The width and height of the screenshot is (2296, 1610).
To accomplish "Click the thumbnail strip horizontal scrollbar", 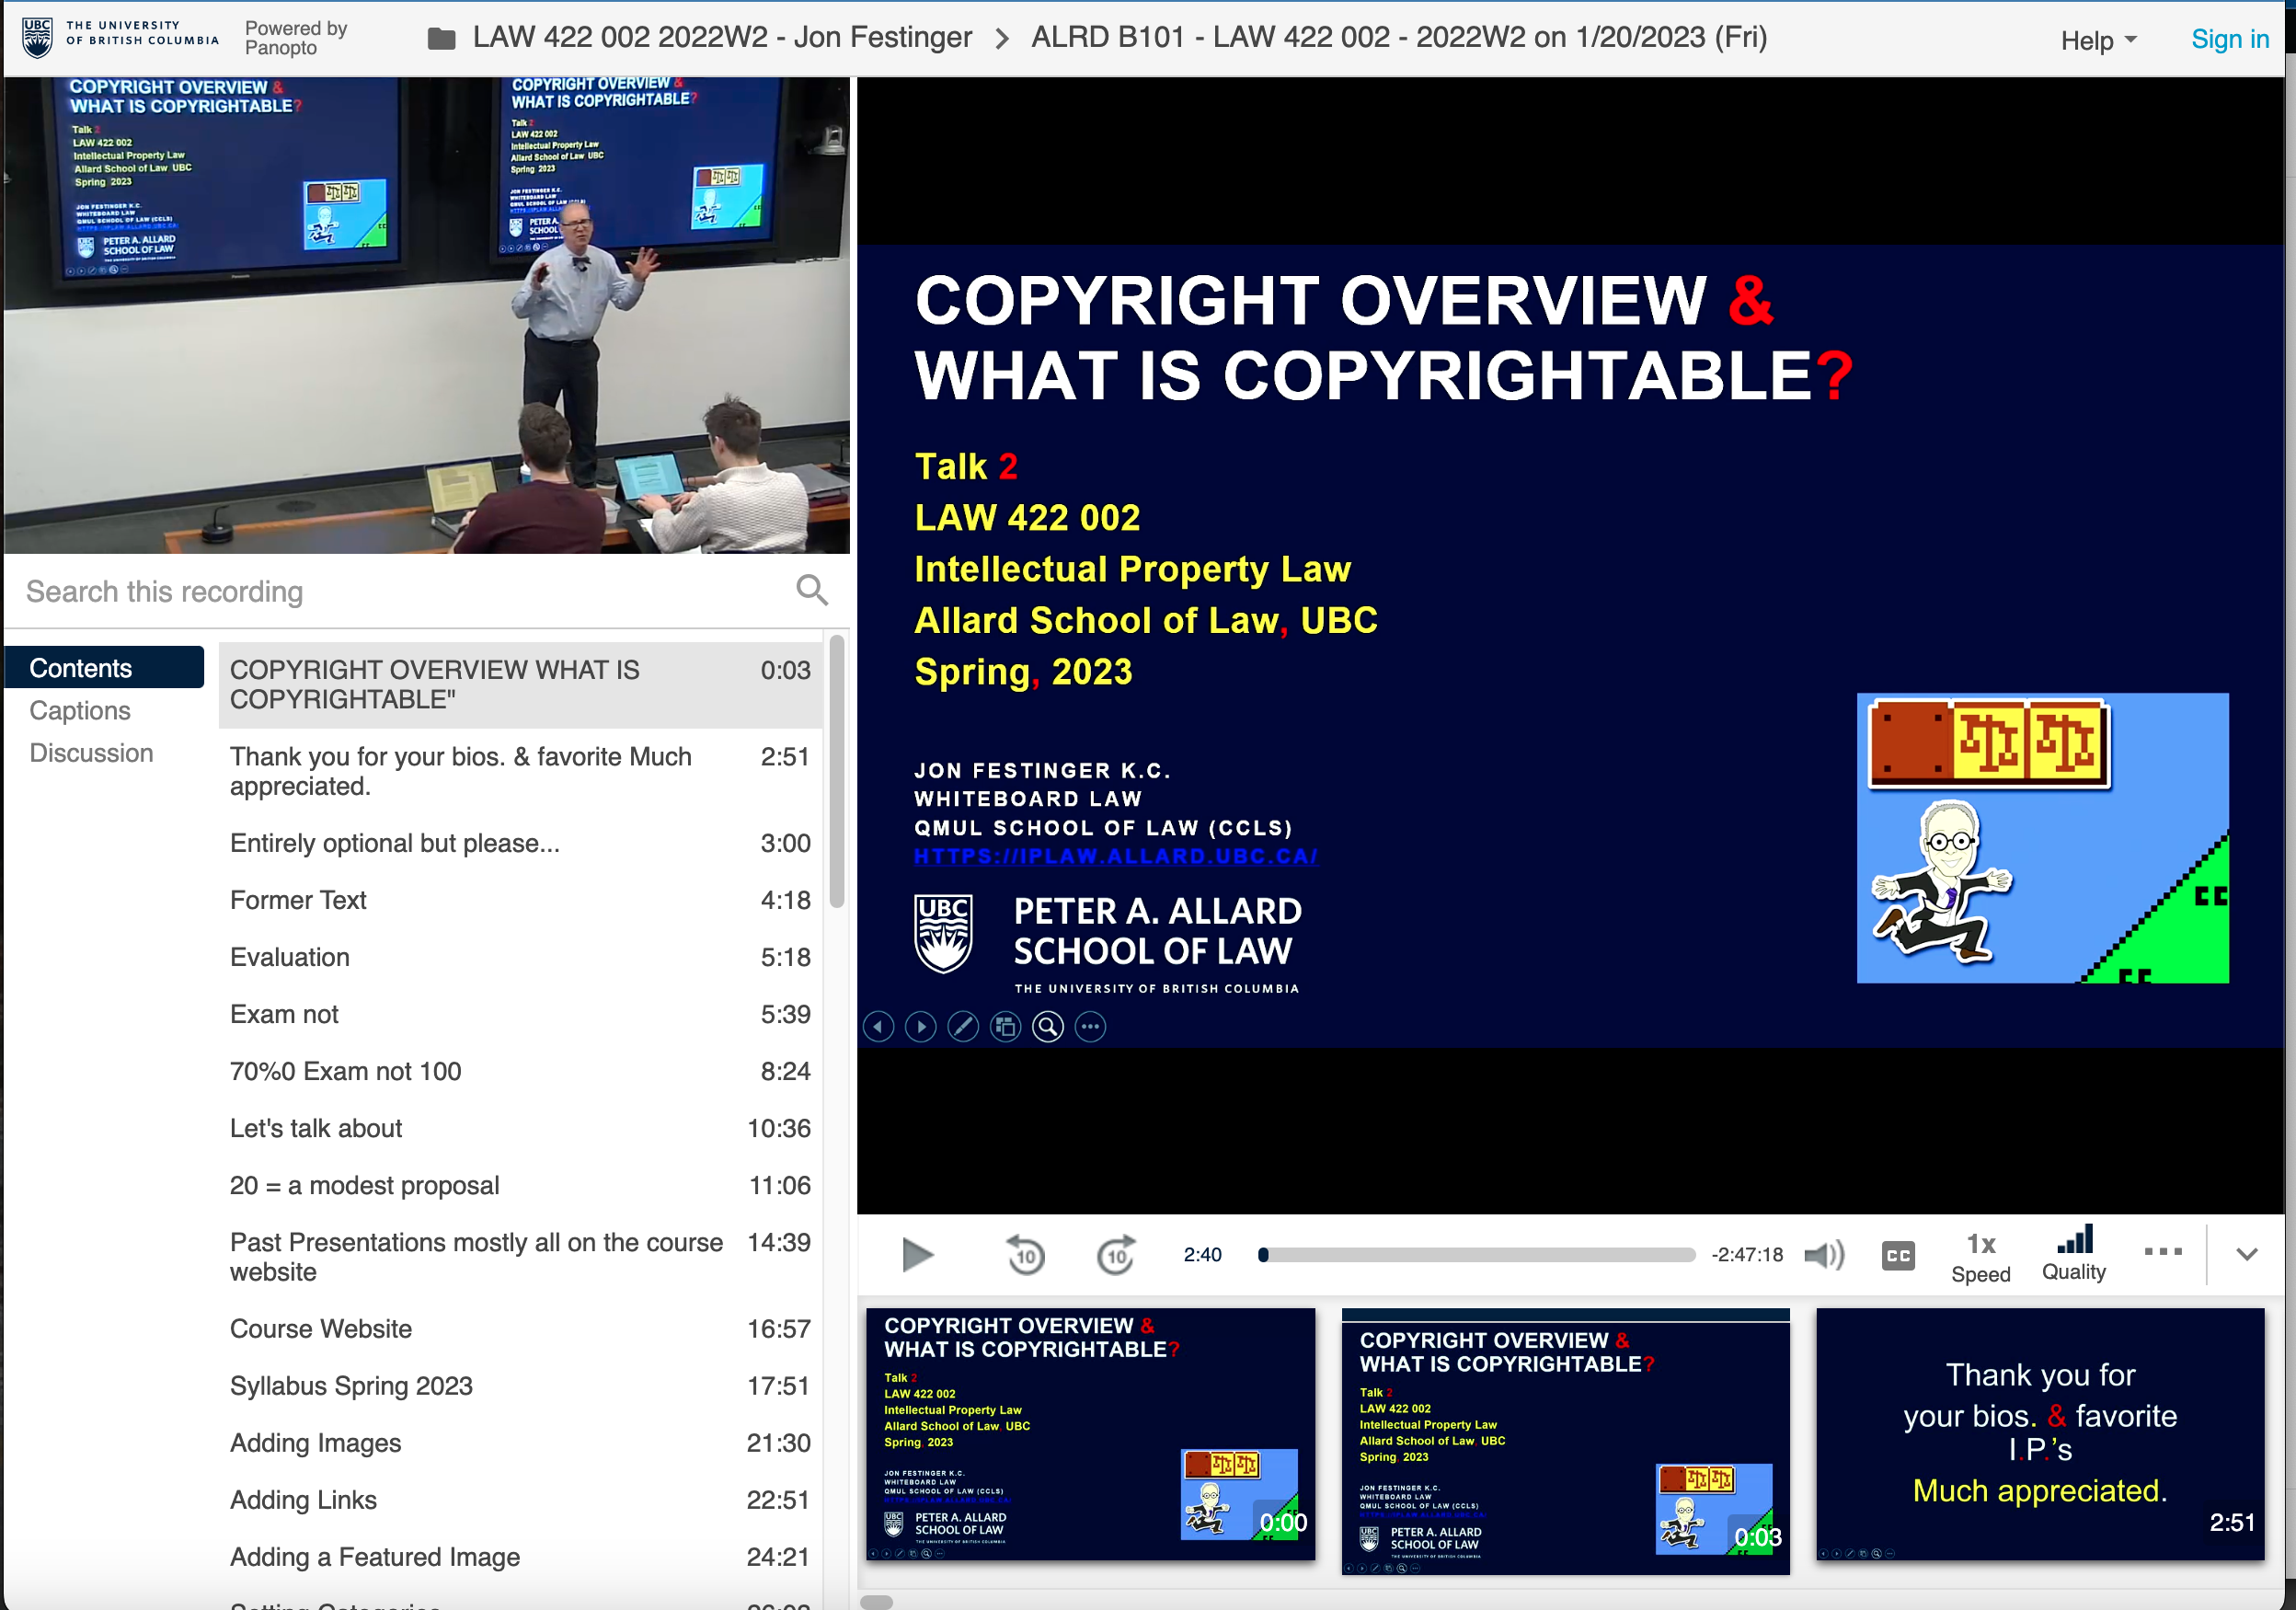I will [x=877, y=1601].
